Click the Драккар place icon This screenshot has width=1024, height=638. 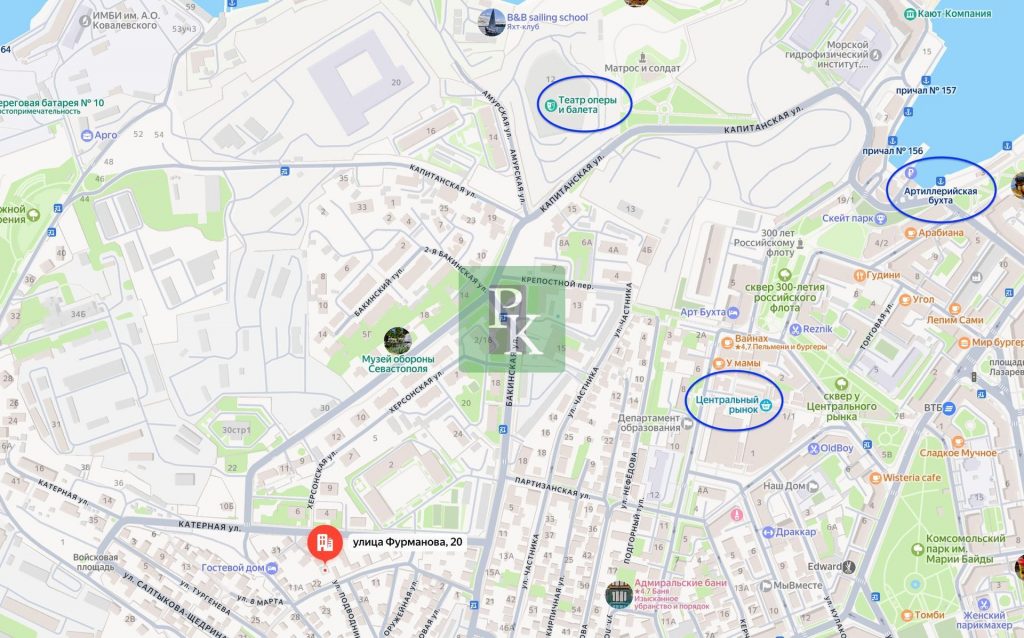pyautogui.click(x=769, y=532)
